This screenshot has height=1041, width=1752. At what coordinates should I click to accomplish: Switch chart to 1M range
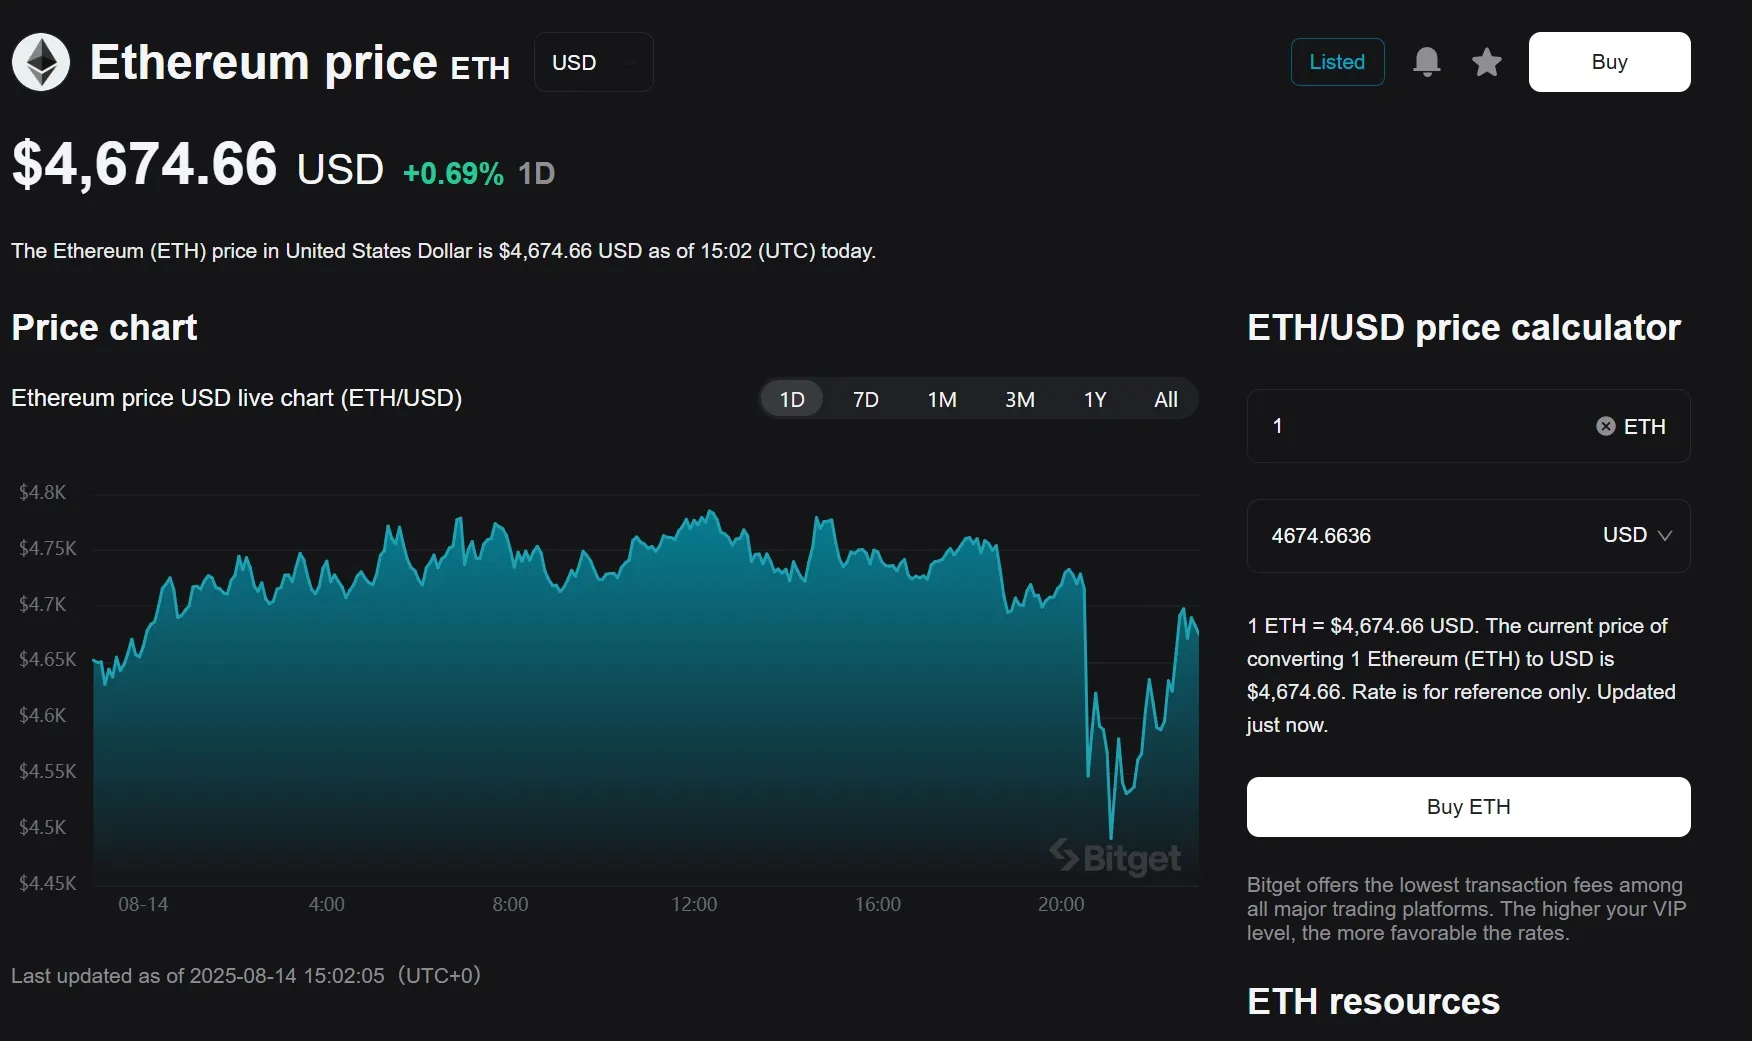click(942, 399)
